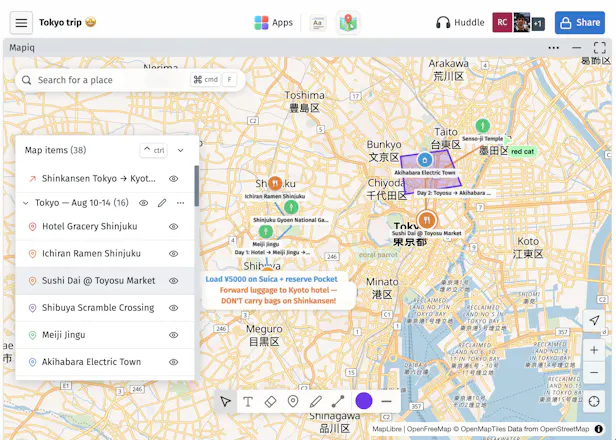Screen dimensions: 616x440
Task: Select the line connector route tool
Action: click(338, 402)
